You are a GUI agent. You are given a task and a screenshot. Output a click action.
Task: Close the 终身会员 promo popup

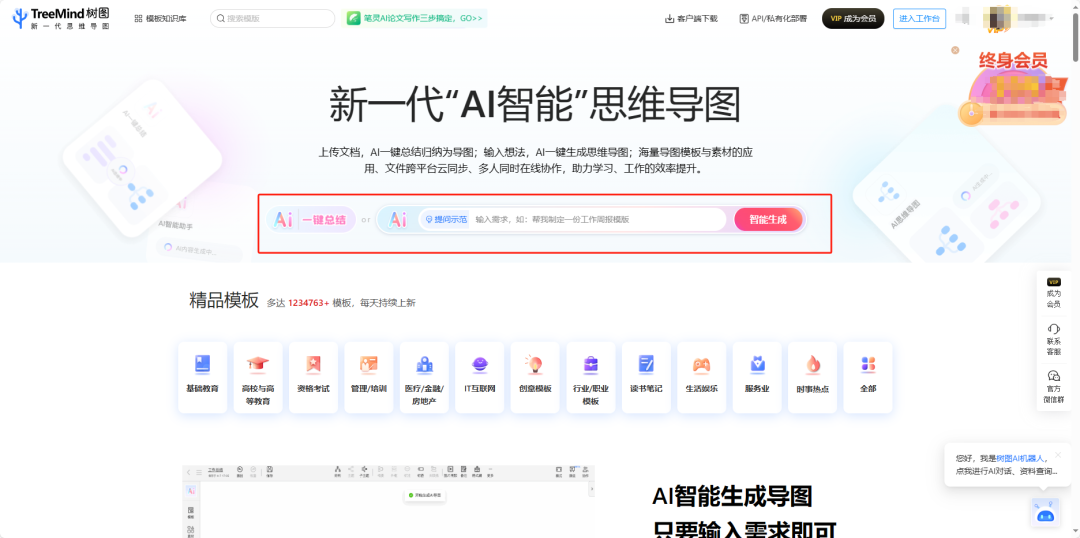tap(955, 50)
